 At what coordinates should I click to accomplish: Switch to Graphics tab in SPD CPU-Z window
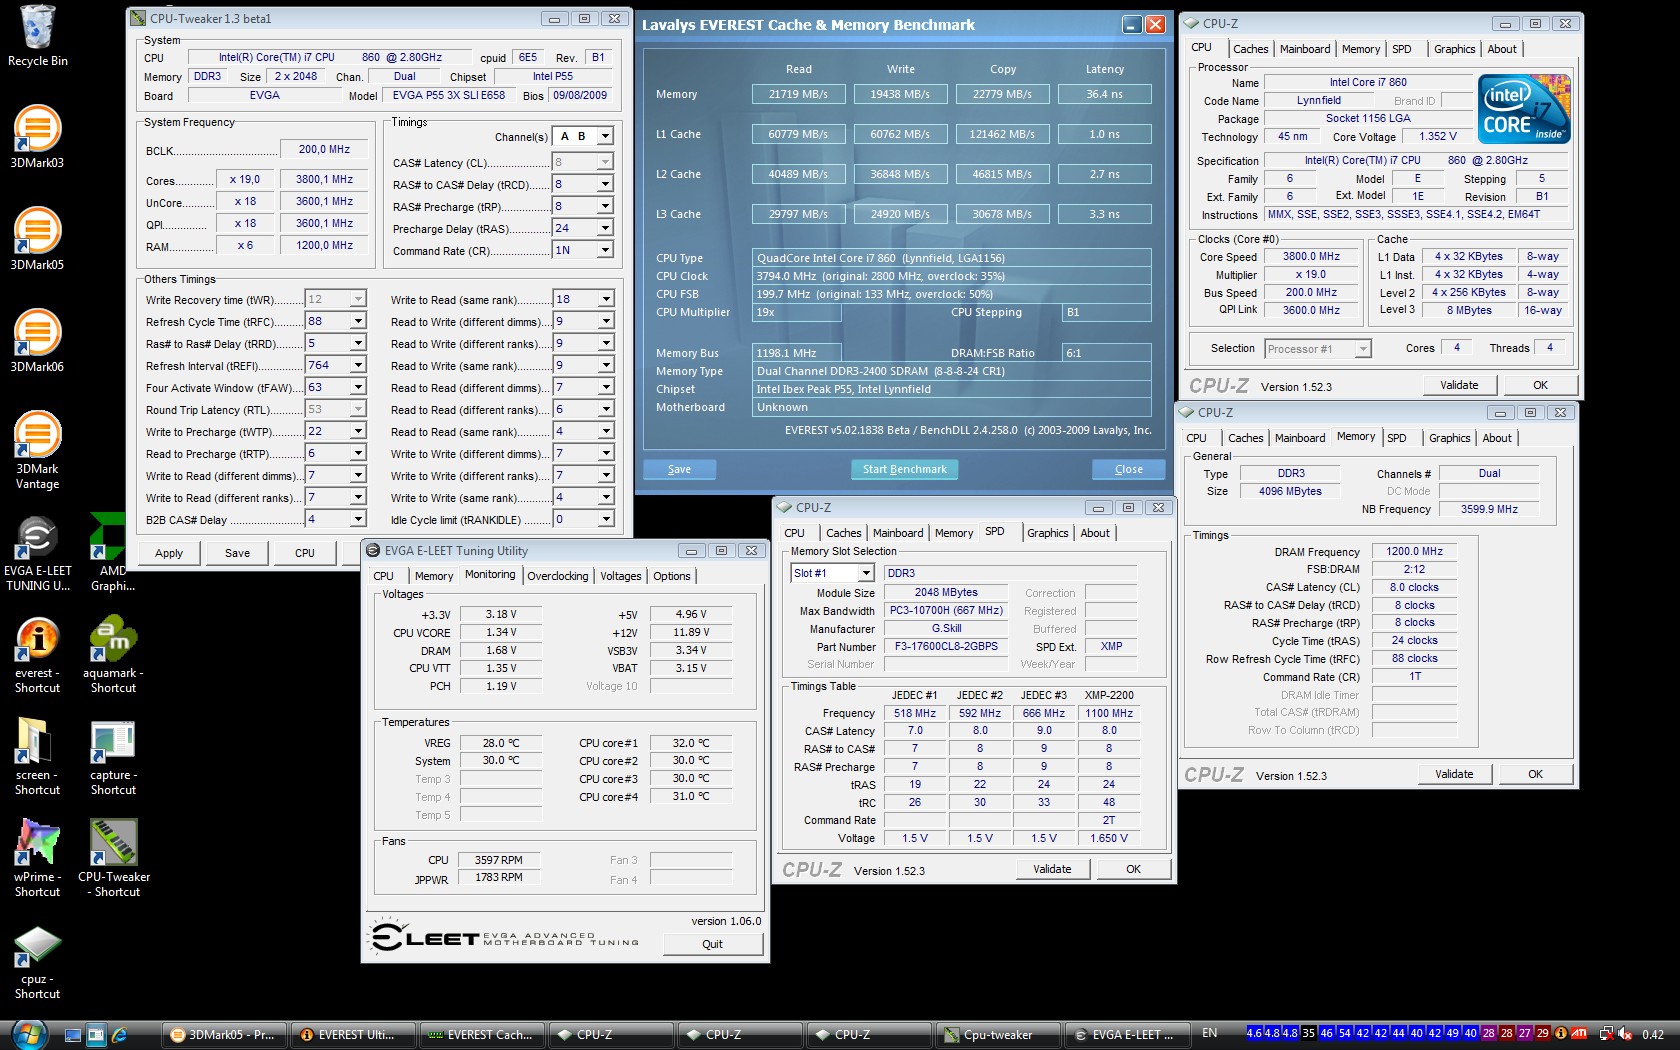1047,533
